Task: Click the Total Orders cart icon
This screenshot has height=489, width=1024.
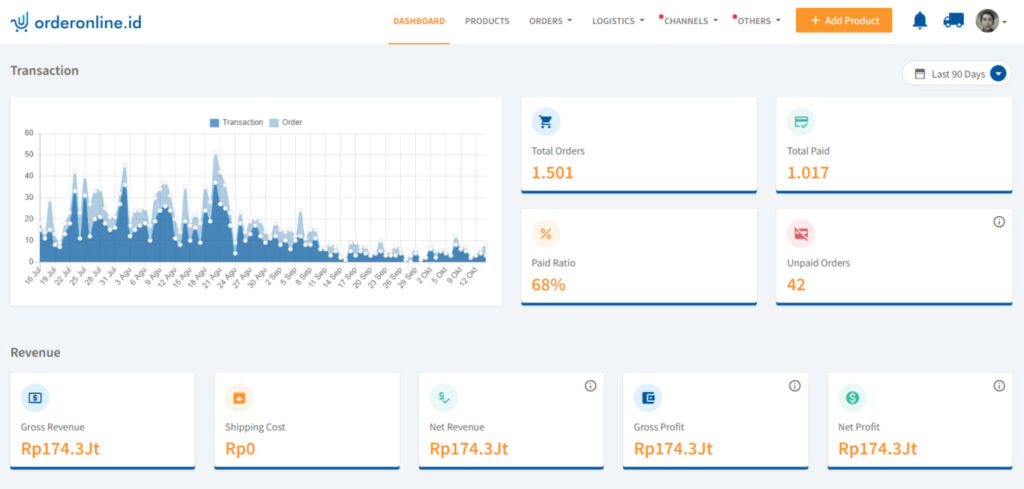Action: [546, 122]
